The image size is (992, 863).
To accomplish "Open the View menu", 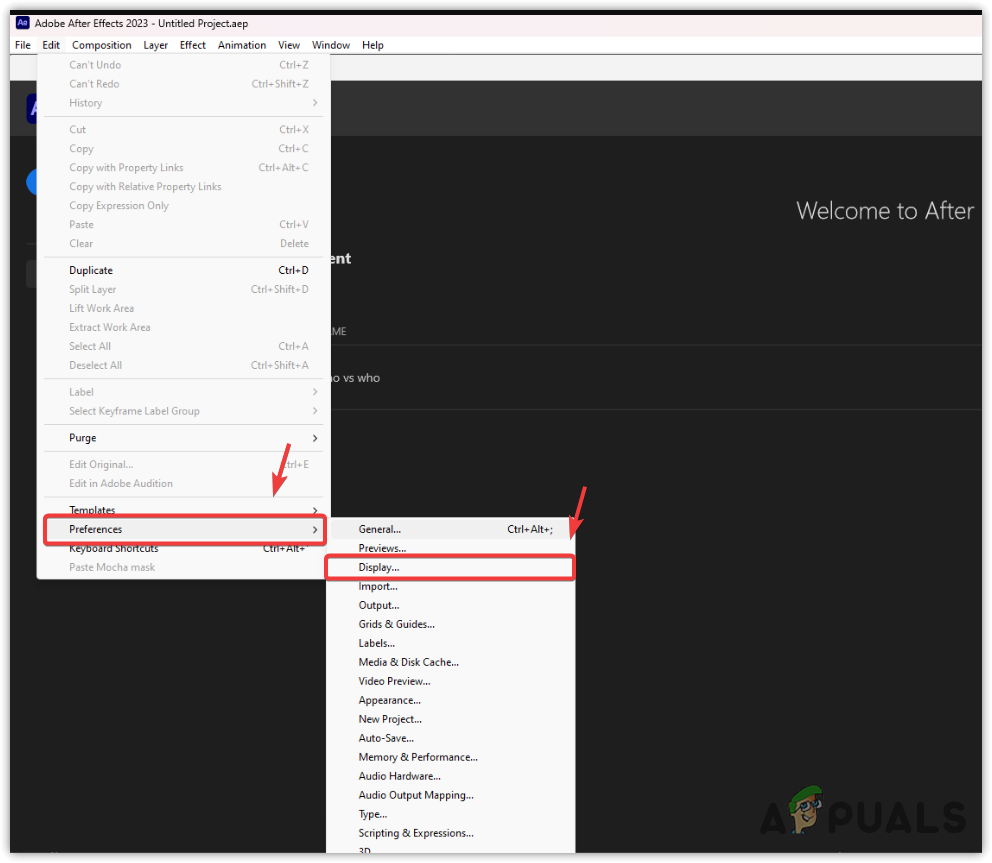I will 289,45.
